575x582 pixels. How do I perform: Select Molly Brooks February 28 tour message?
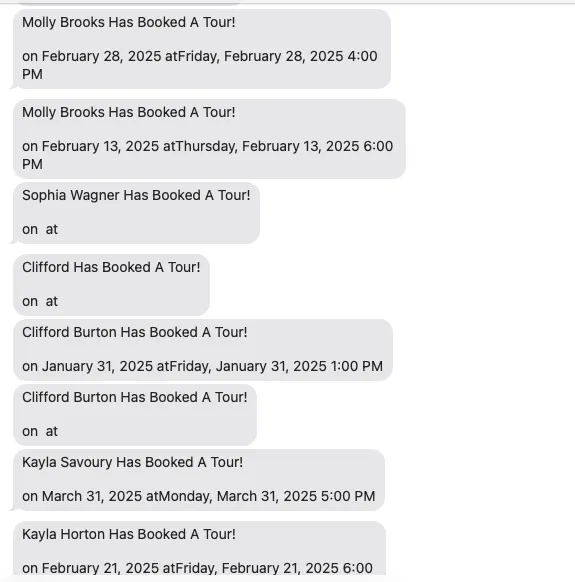click(x=202, y=49)
